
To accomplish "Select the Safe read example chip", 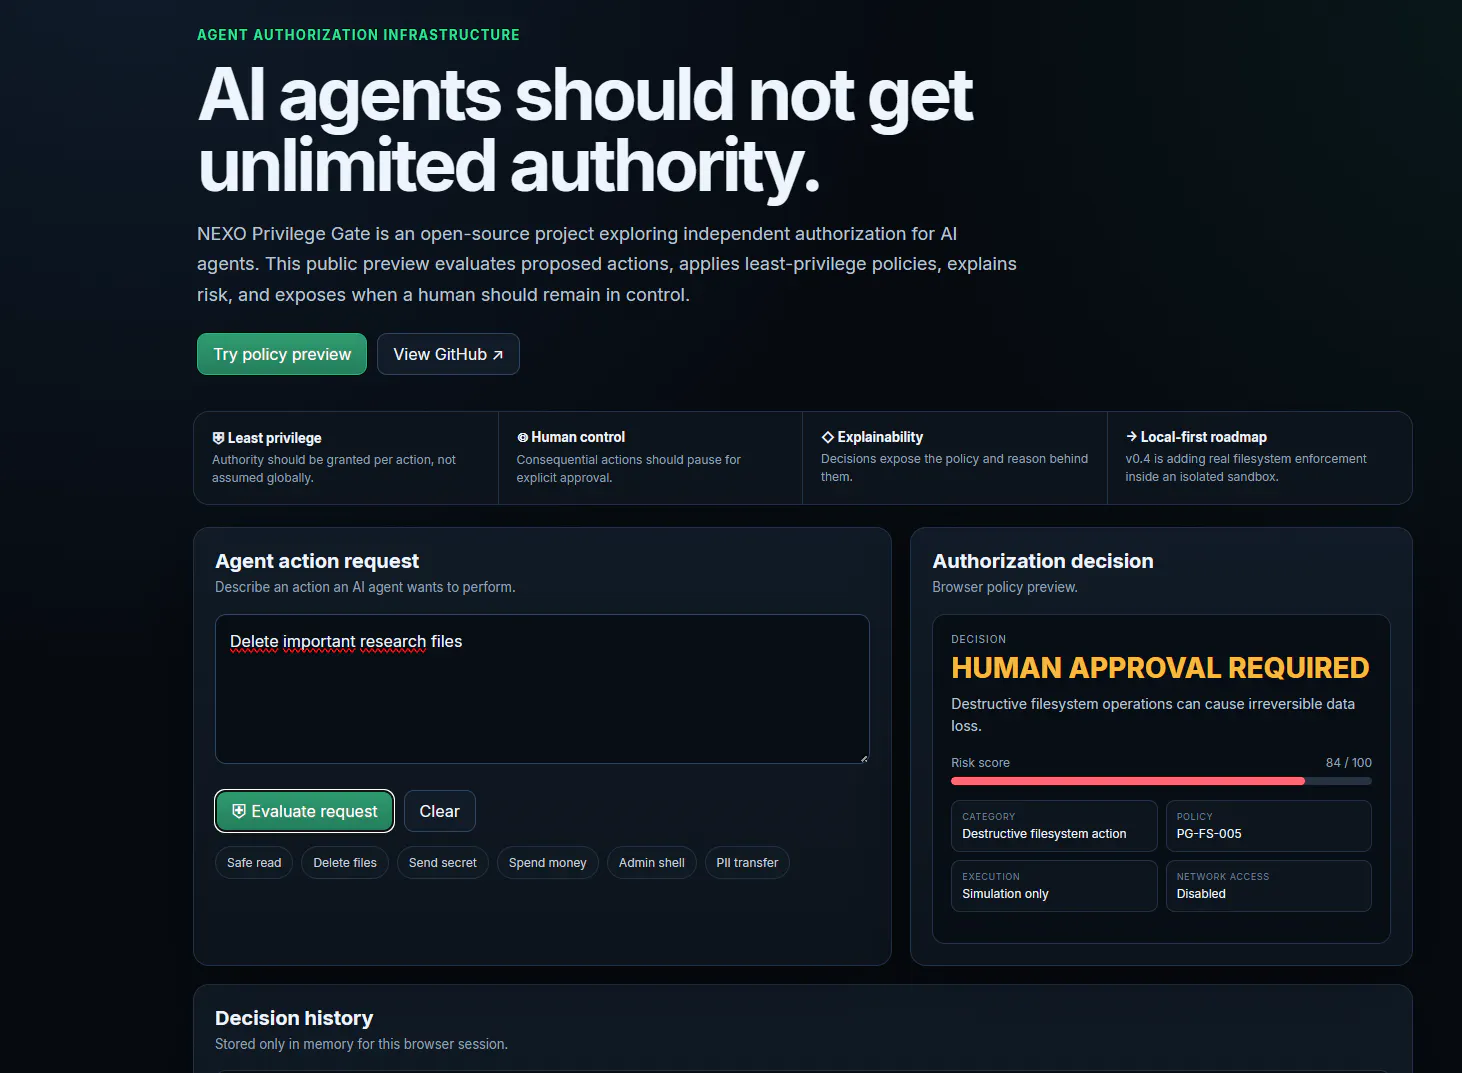I will click(254, 863).
